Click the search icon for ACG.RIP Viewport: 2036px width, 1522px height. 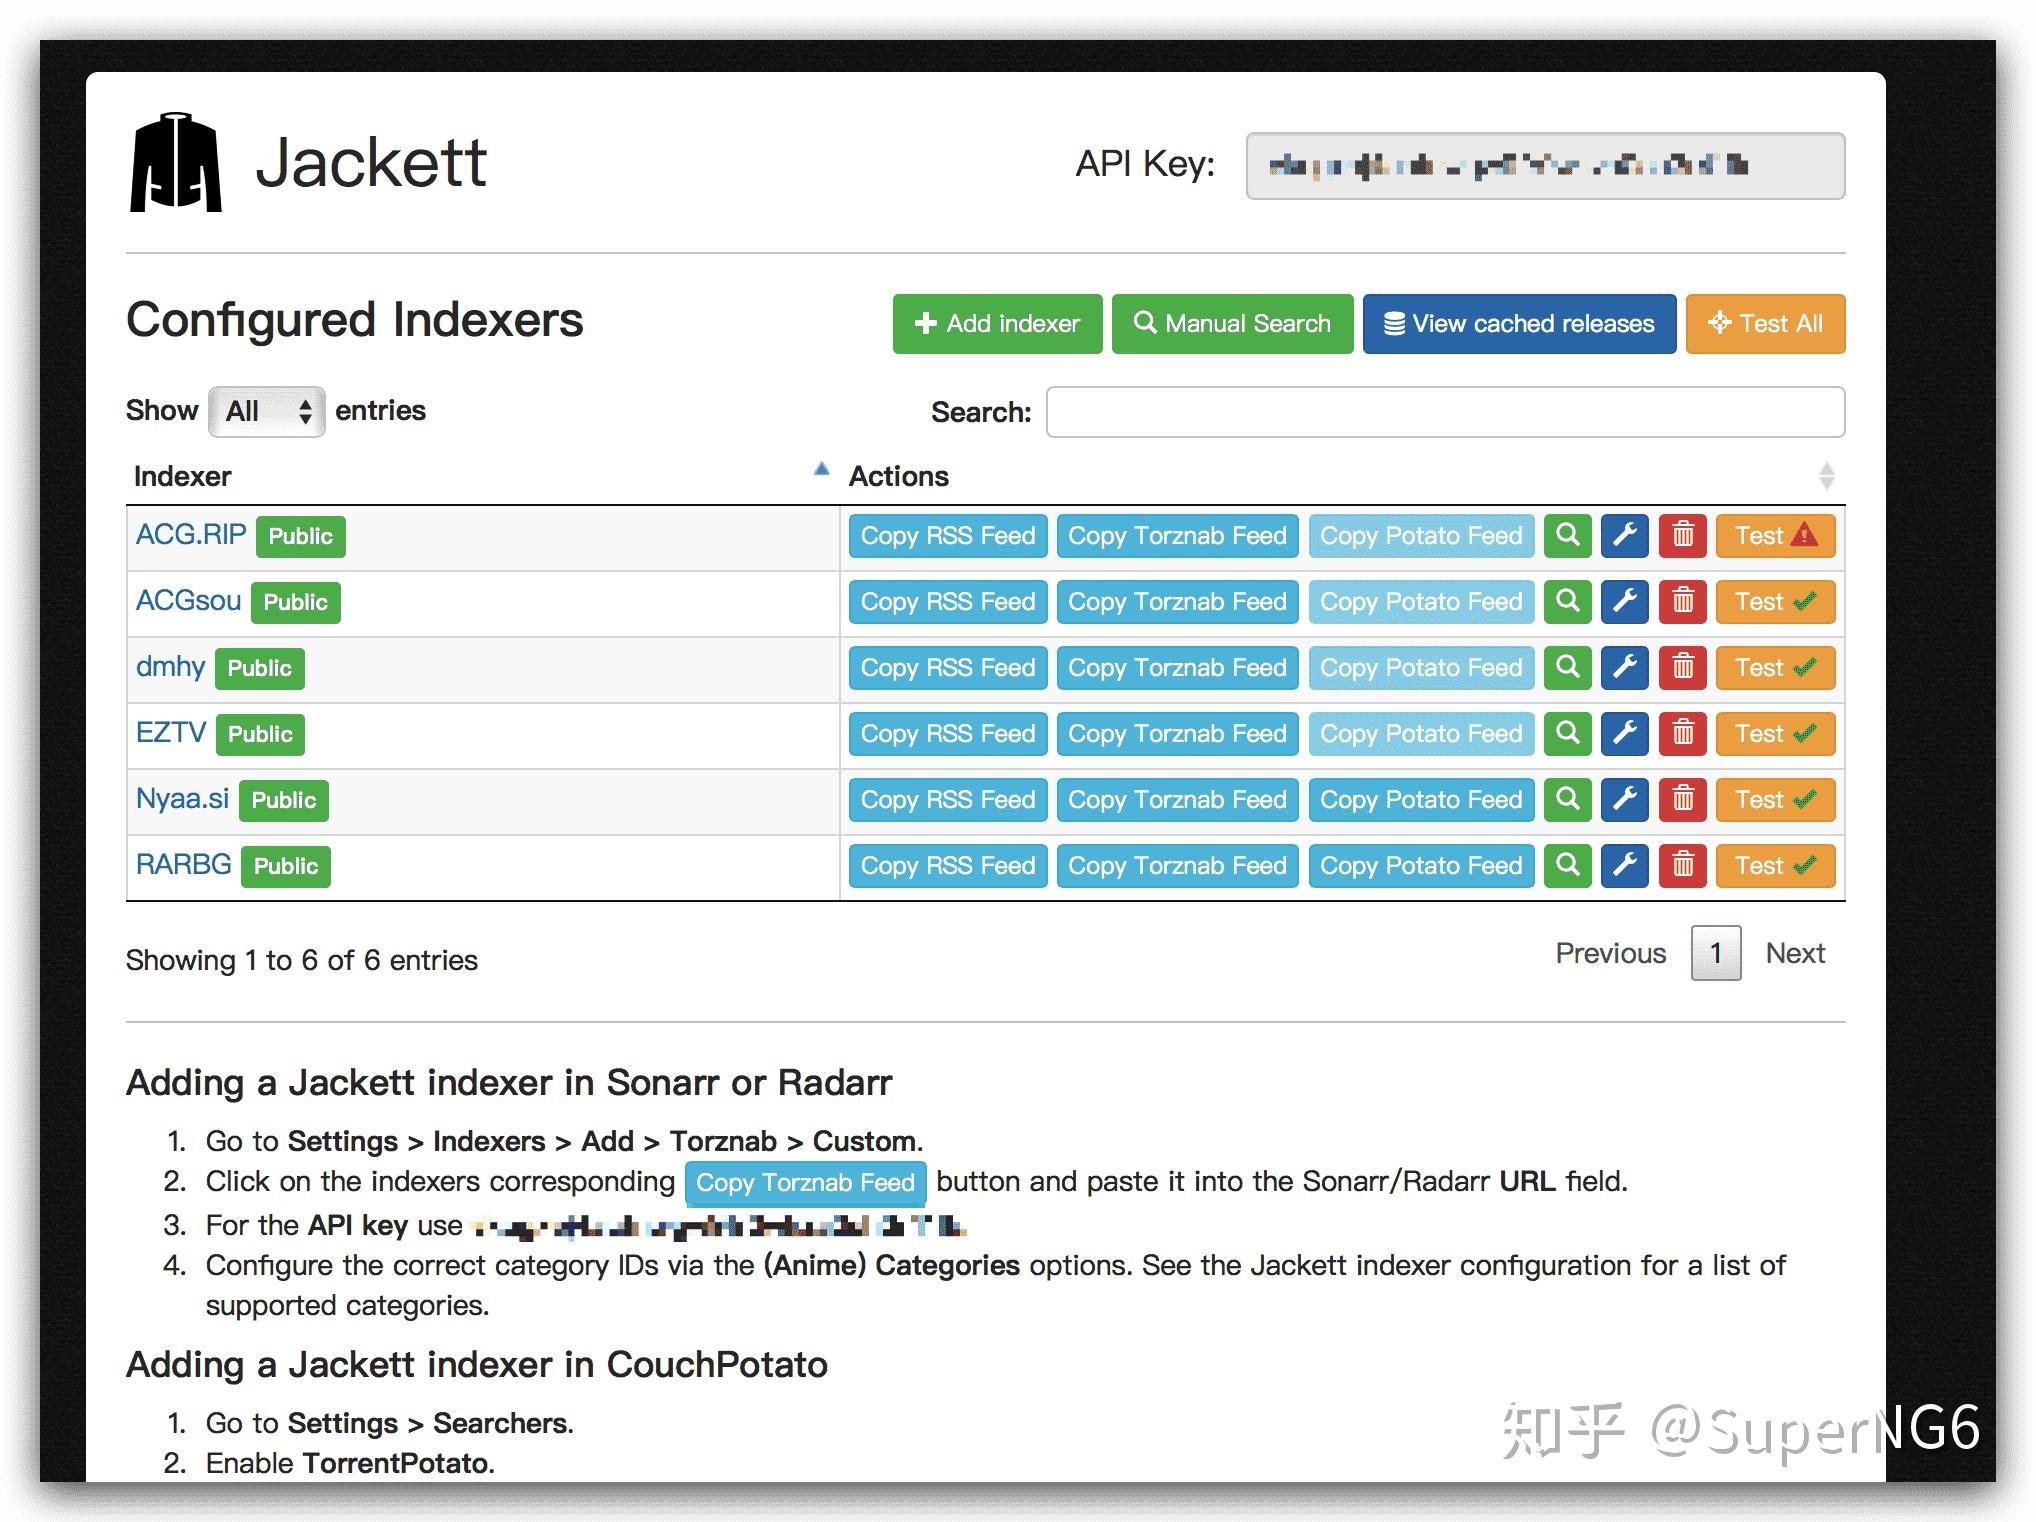point(1567,536)
